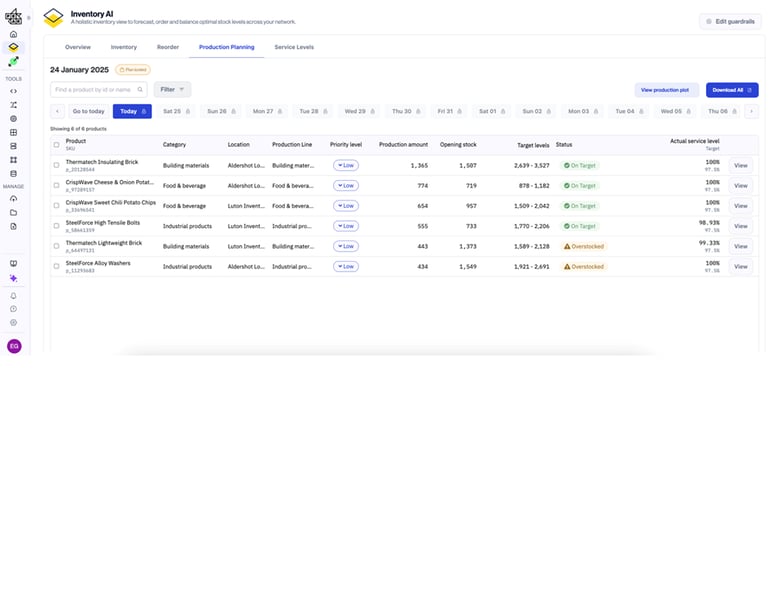The image size is (772, 600).
Task: Open the purple sparkle AI assistant icon
Action: pos(13,278)
